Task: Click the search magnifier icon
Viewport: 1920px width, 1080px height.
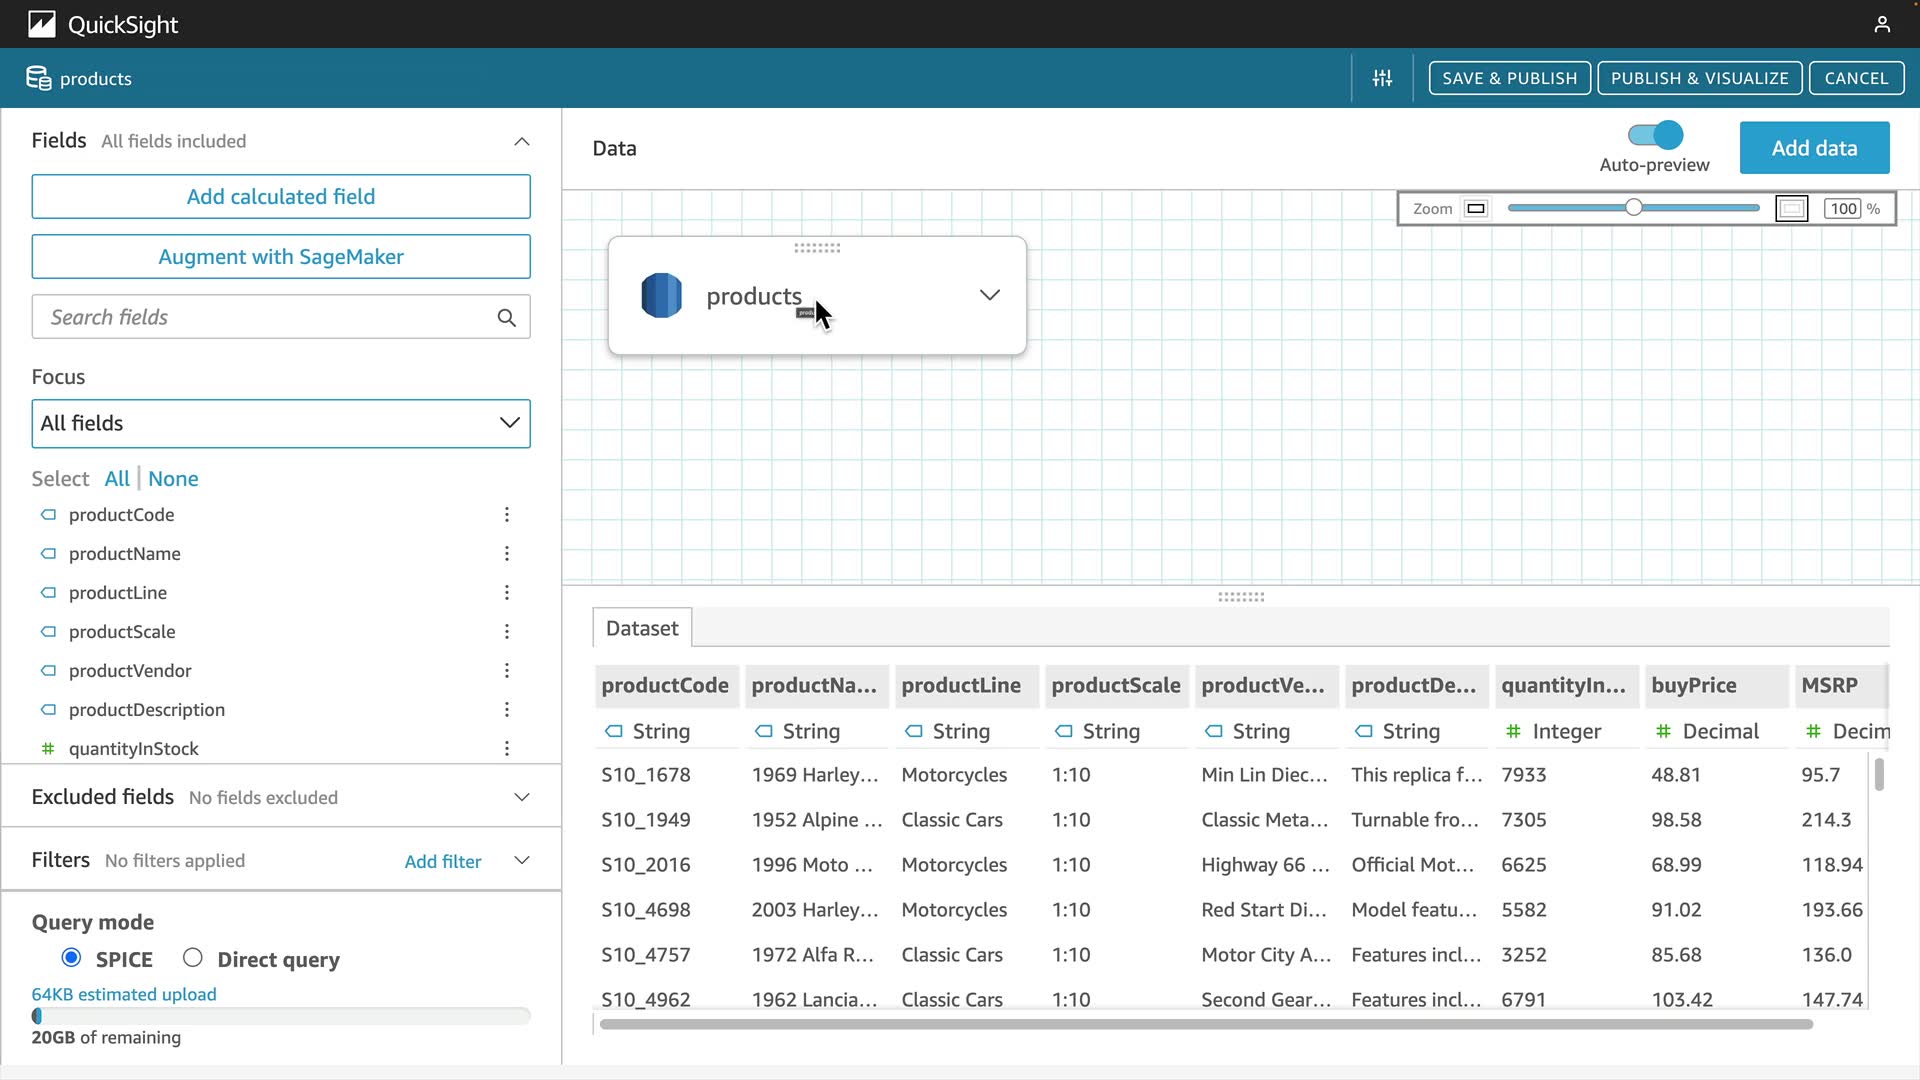Action: pyautogui.click(x=506, y=317)
